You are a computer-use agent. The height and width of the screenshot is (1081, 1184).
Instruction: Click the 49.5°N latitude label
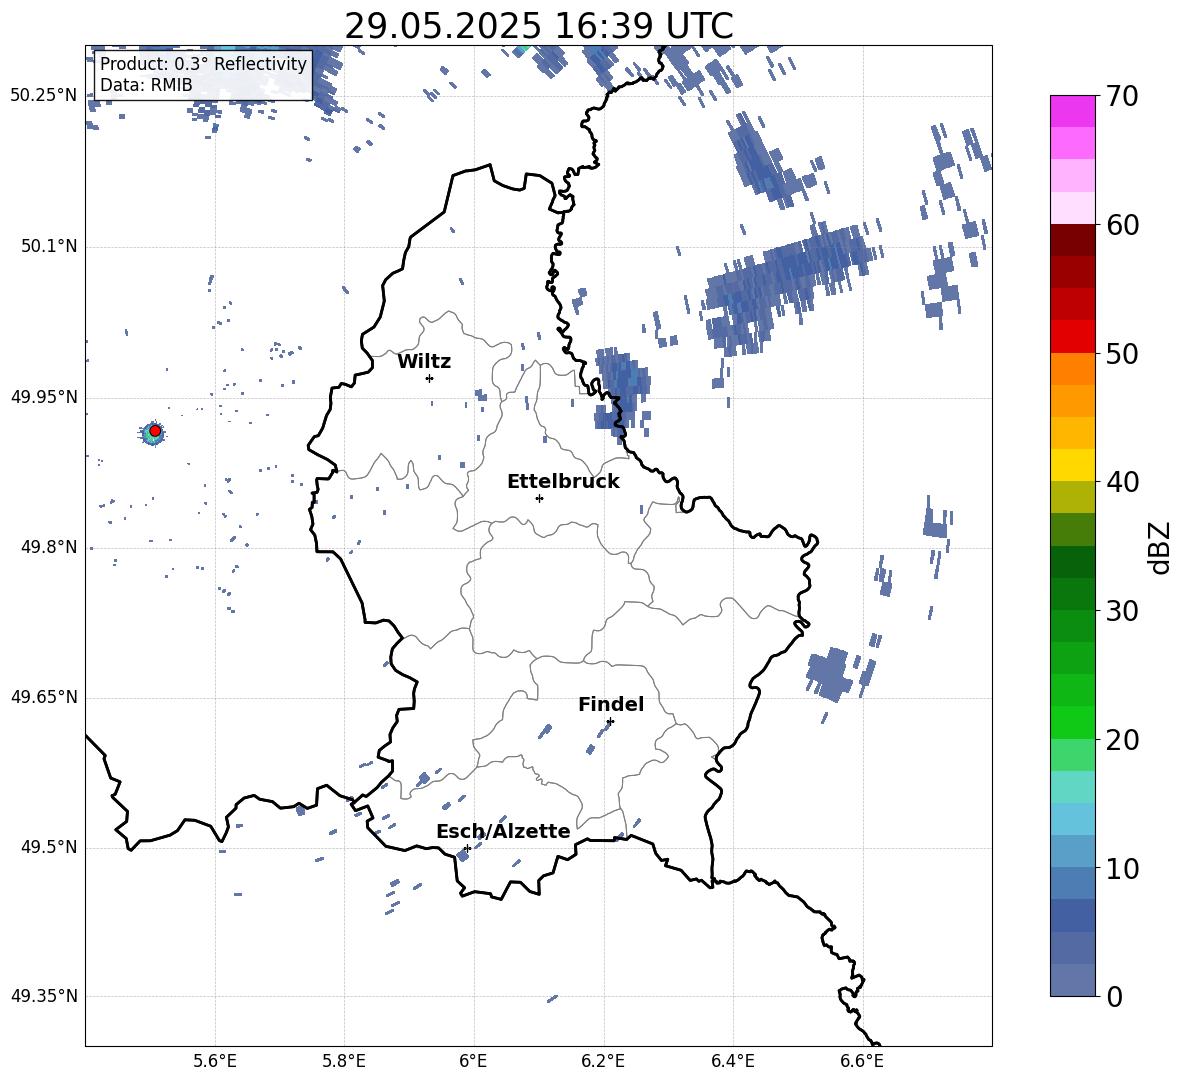click(x=49, y=847)
